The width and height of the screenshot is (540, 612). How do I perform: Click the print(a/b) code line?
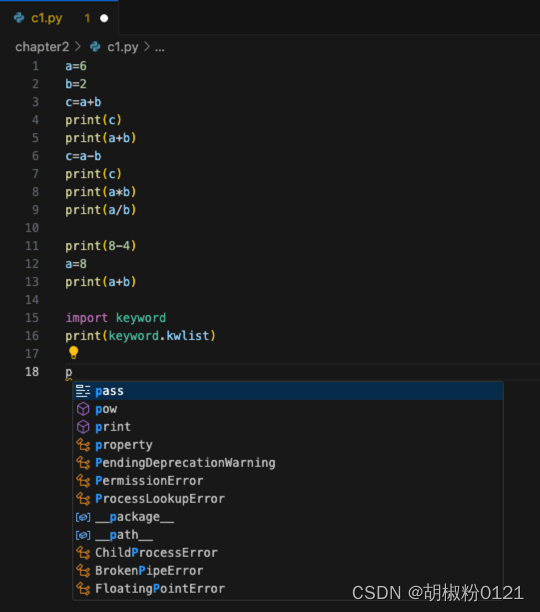tap(101, 210)
